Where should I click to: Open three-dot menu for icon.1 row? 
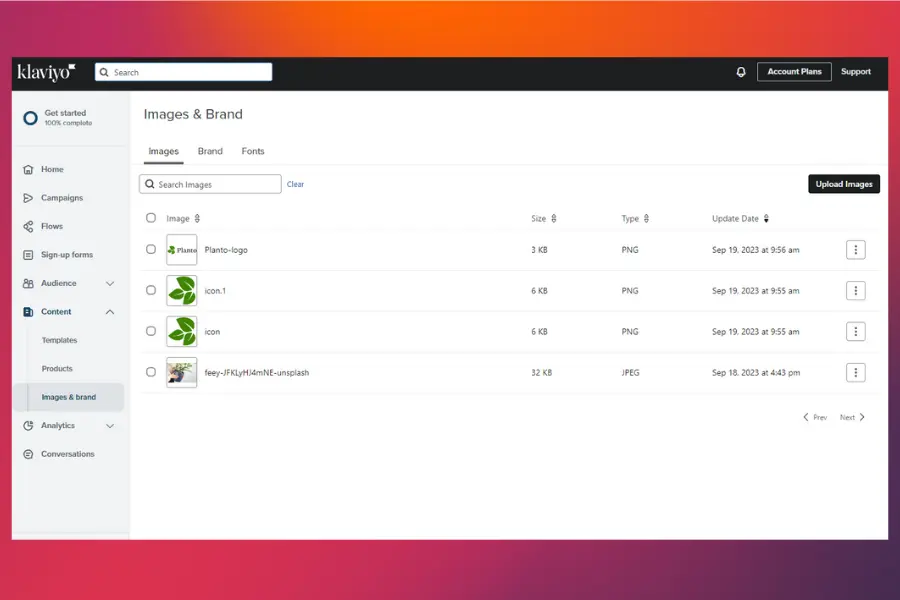pos(855,291)
